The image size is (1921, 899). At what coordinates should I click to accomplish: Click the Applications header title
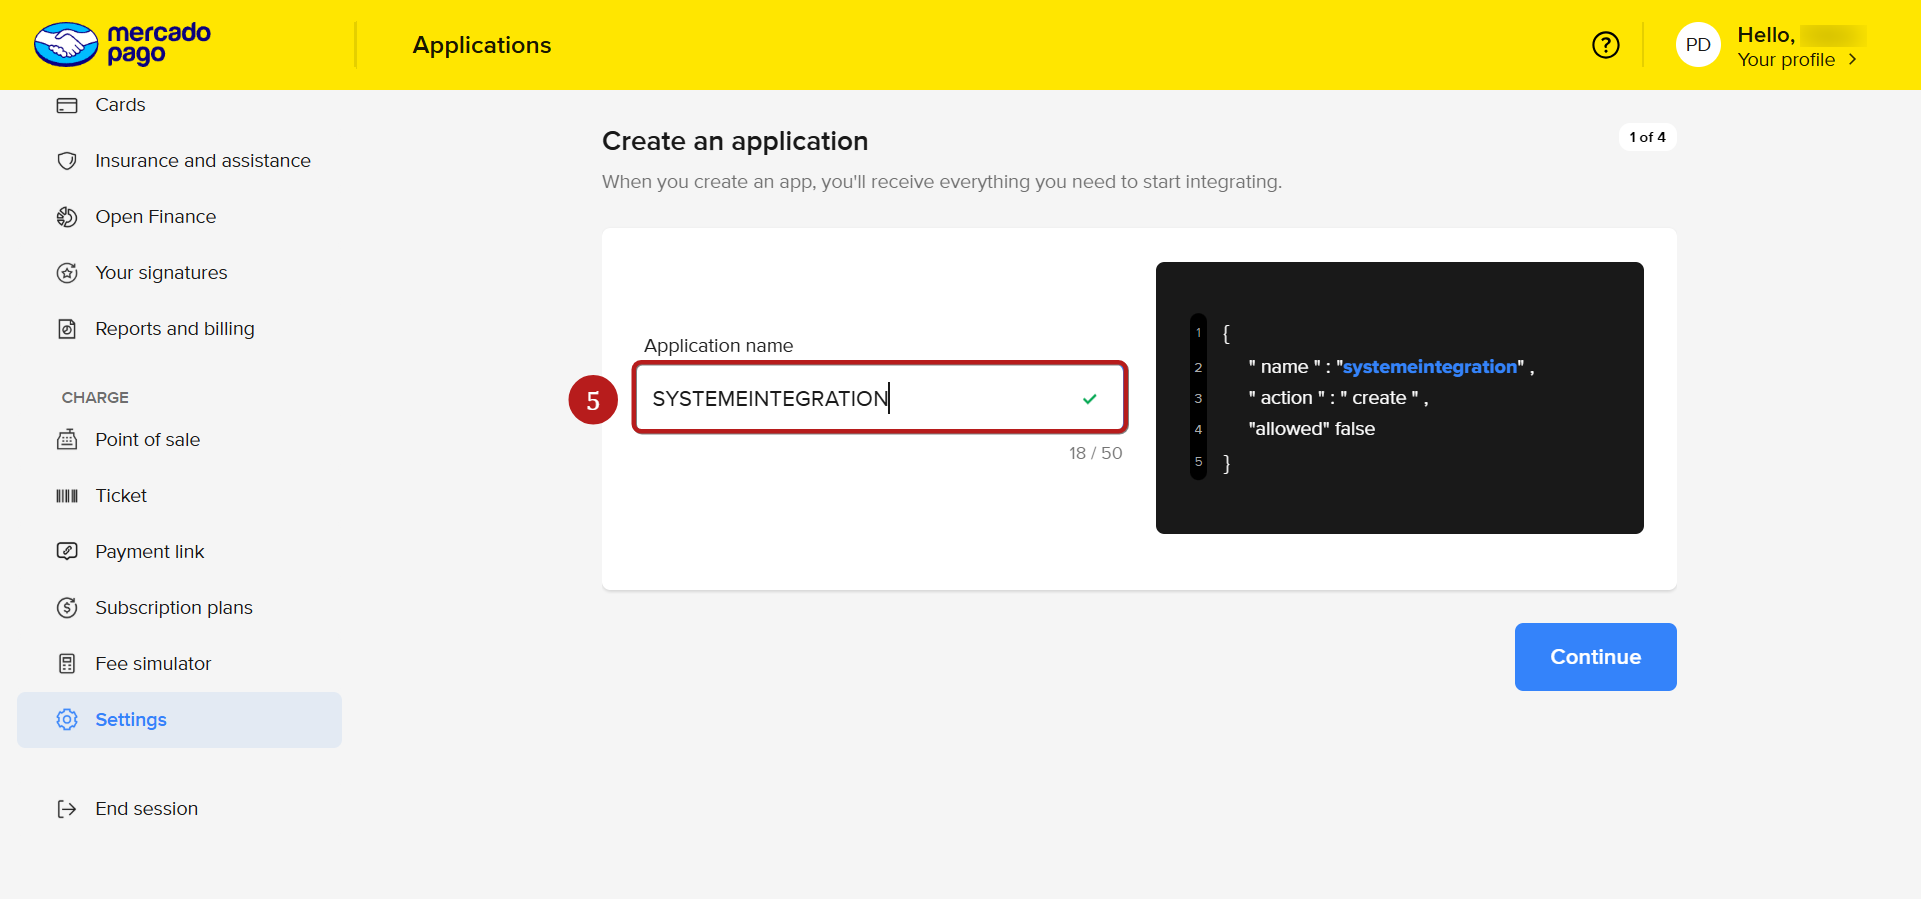tap(482, 45)
